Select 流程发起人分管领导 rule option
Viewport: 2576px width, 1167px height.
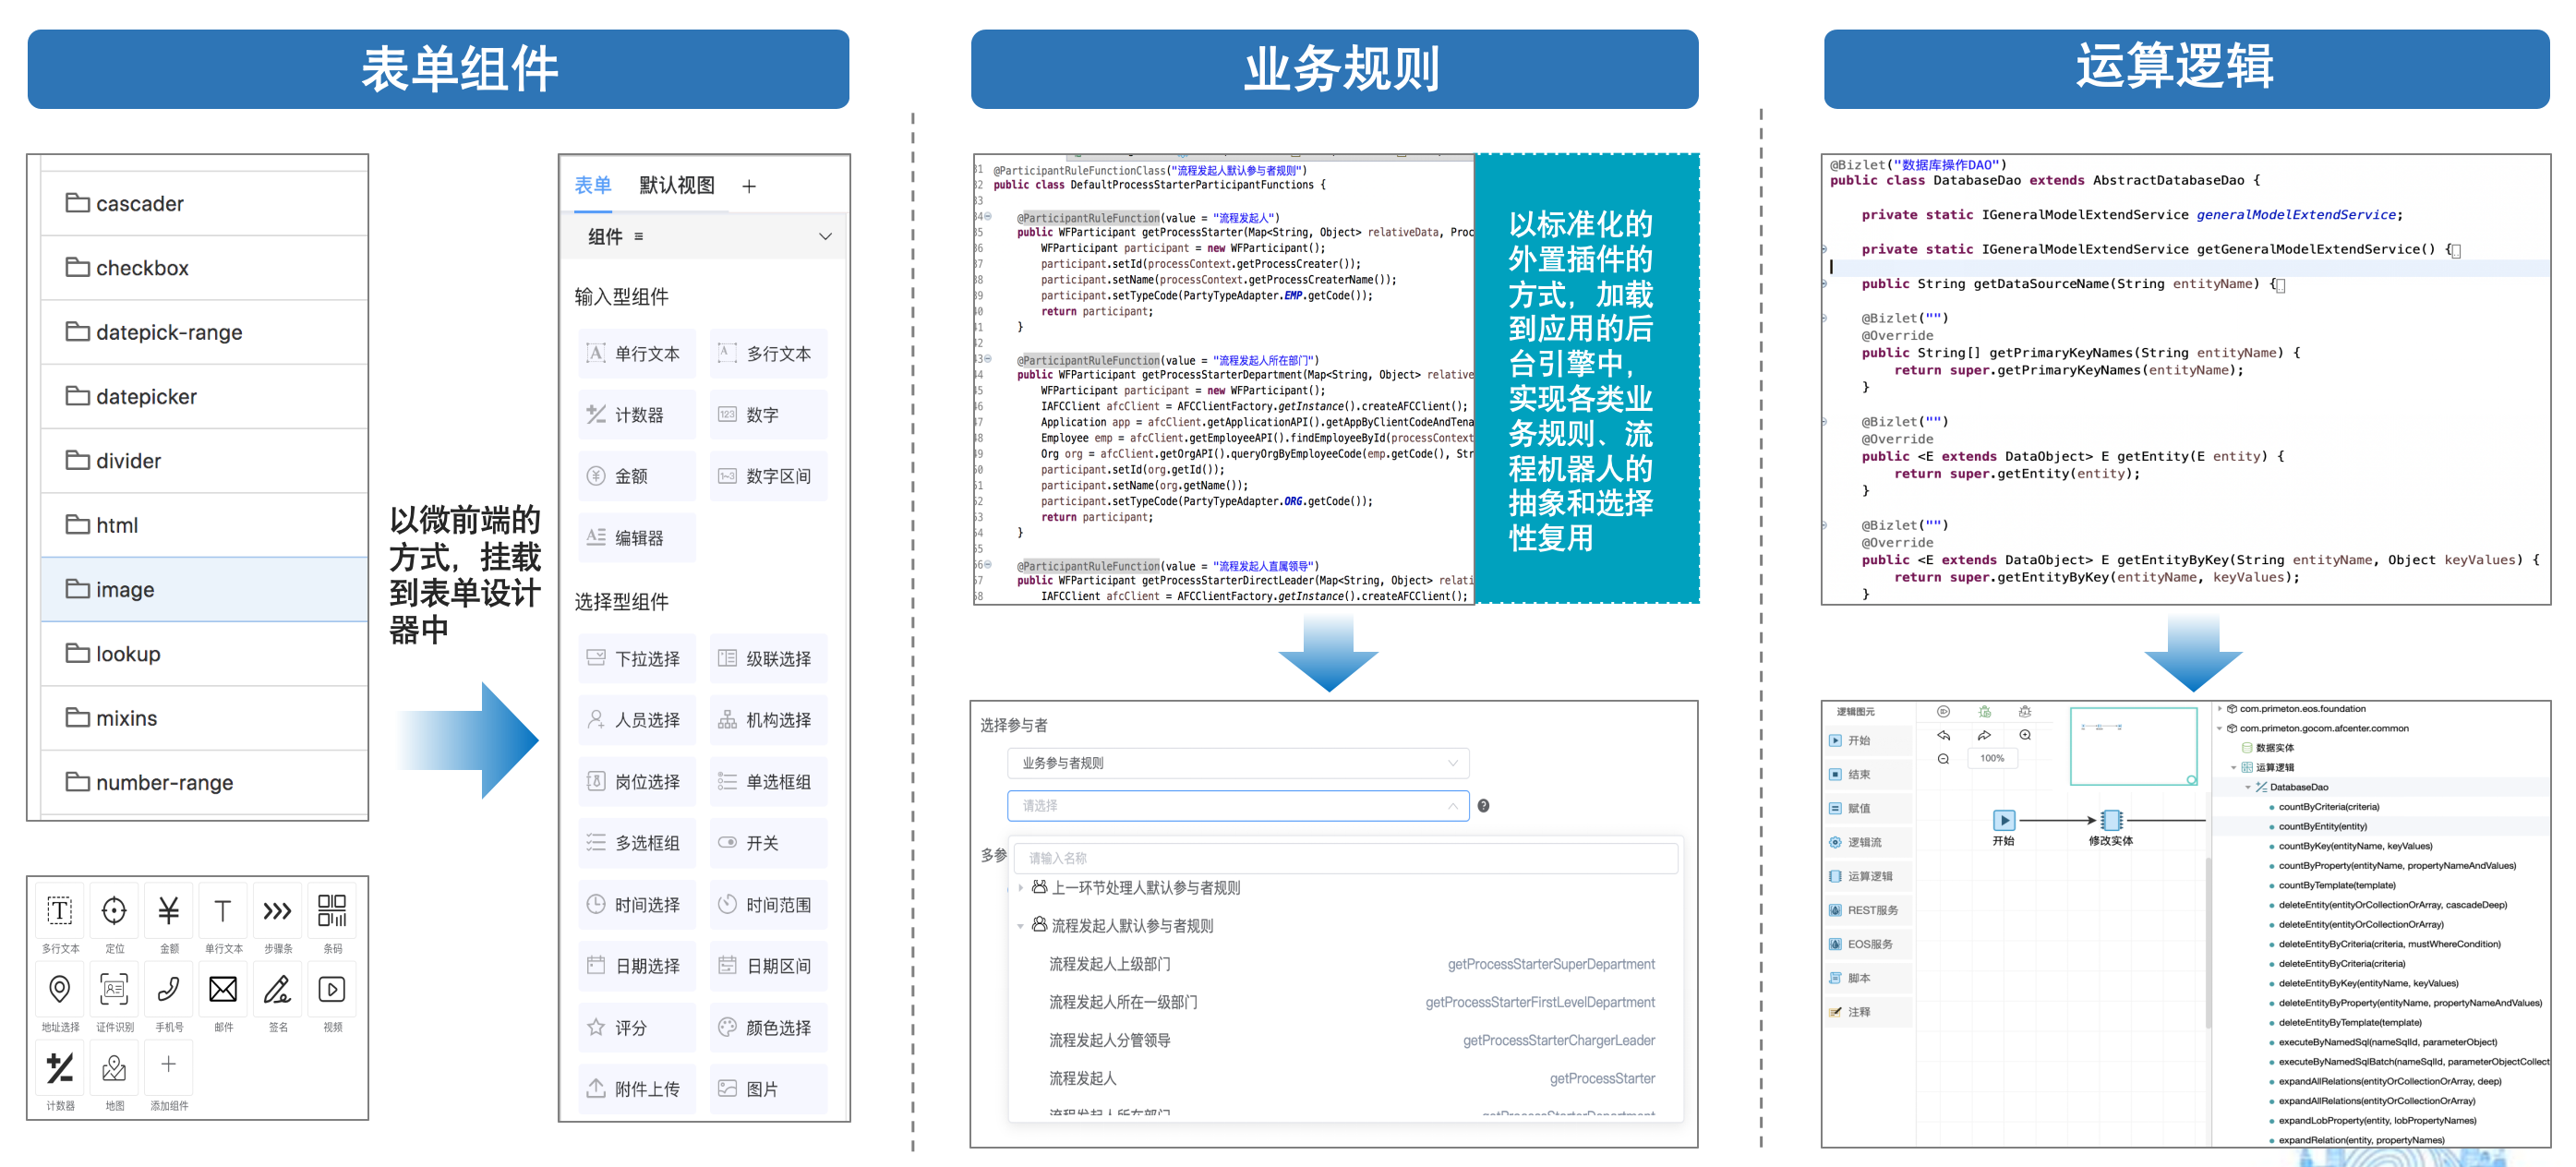coord(1109,1040)
